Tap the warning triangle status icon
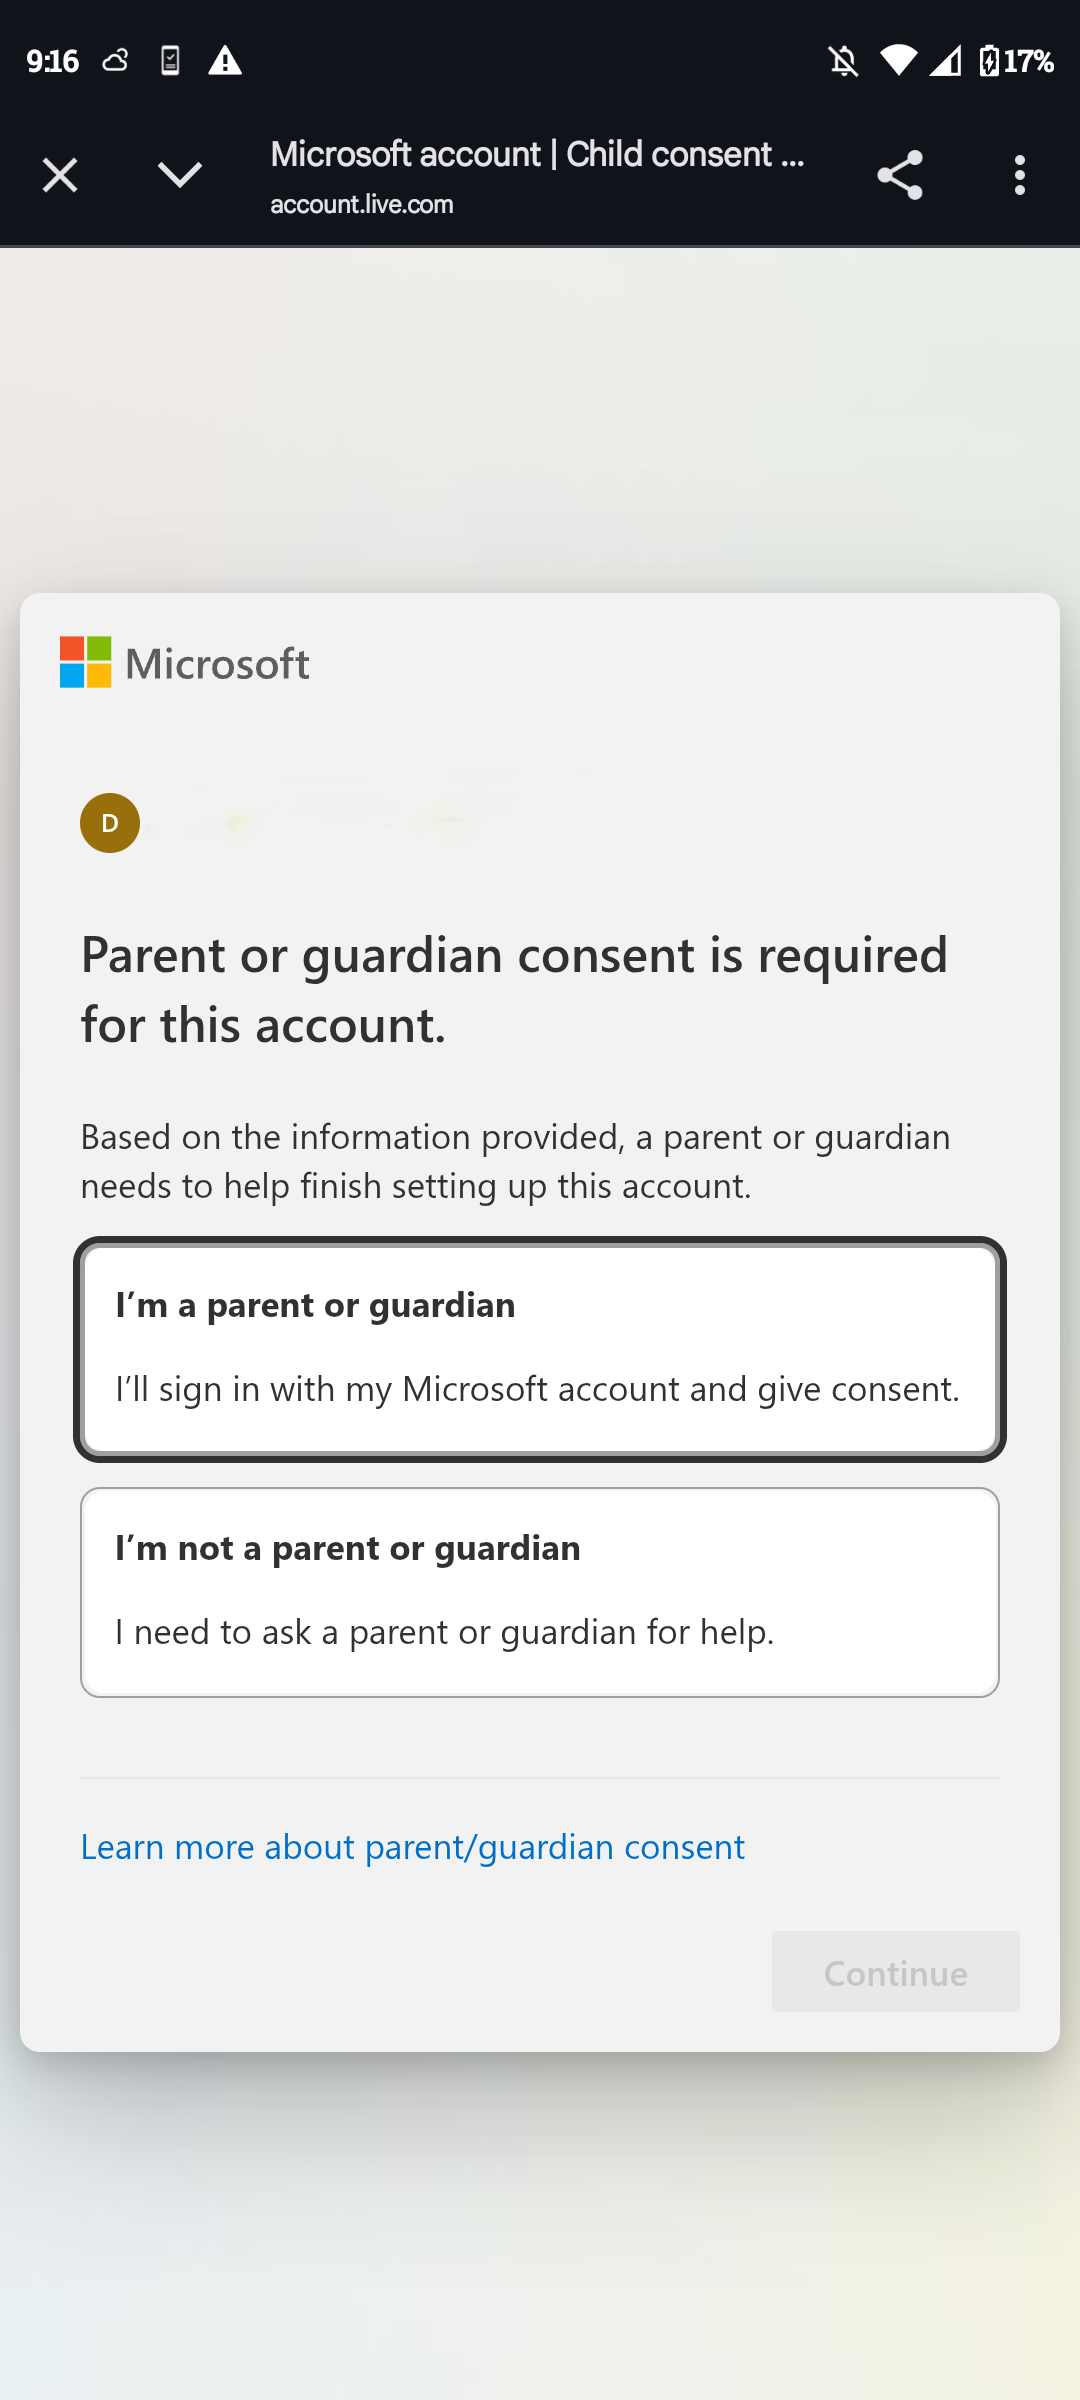1080x2400 pixels. (x=225, y=61)
